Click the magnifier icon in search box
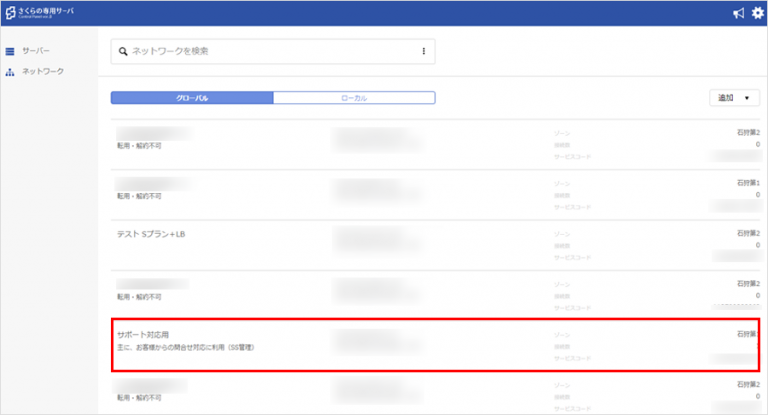 [x=123, y=51]
